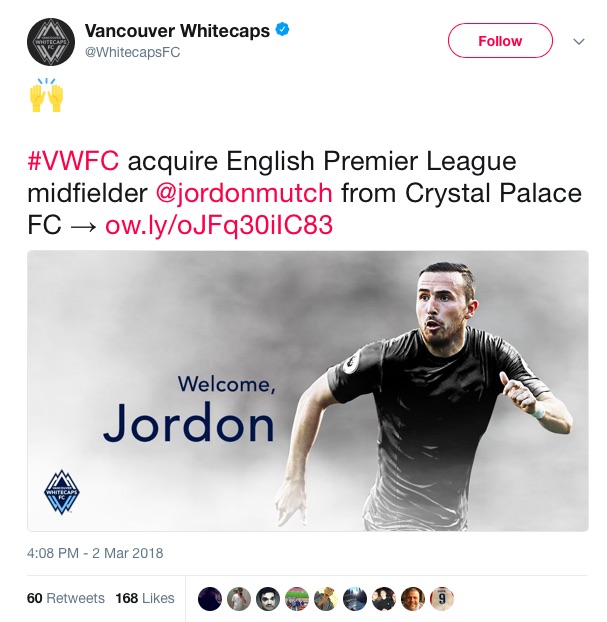View the 168 Likes list
This screenshot has height=622, width=607.
pos(145,598)
